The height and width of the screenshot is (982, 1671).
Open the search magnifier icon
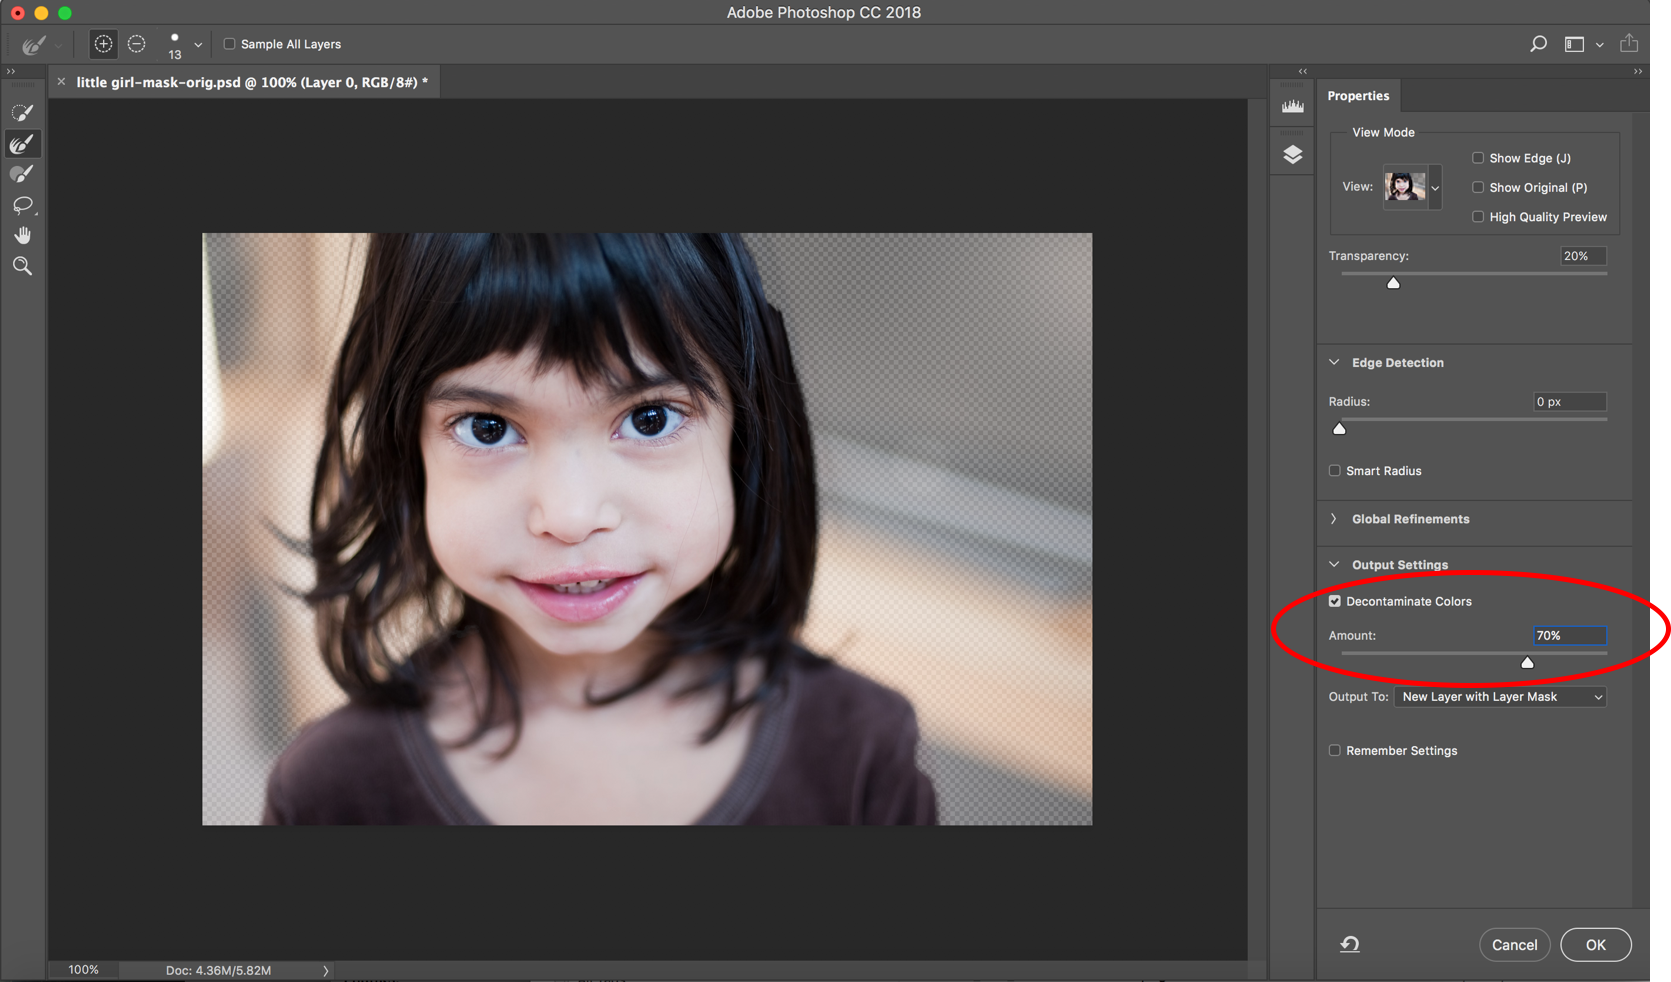[1538, 44]
